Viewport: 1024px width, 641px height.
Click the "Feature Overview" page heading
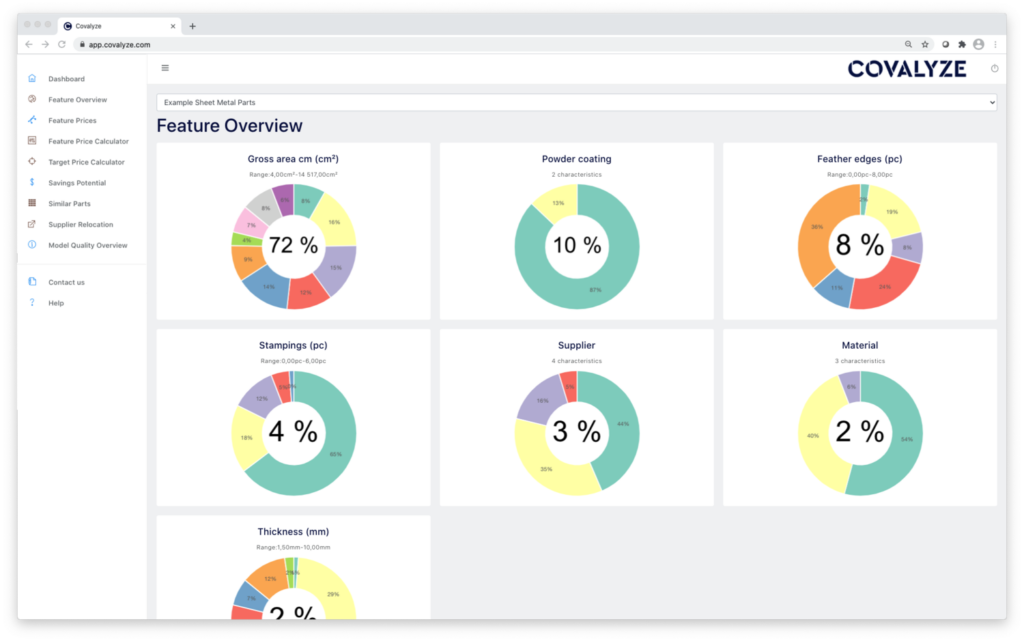click(230, 126)
